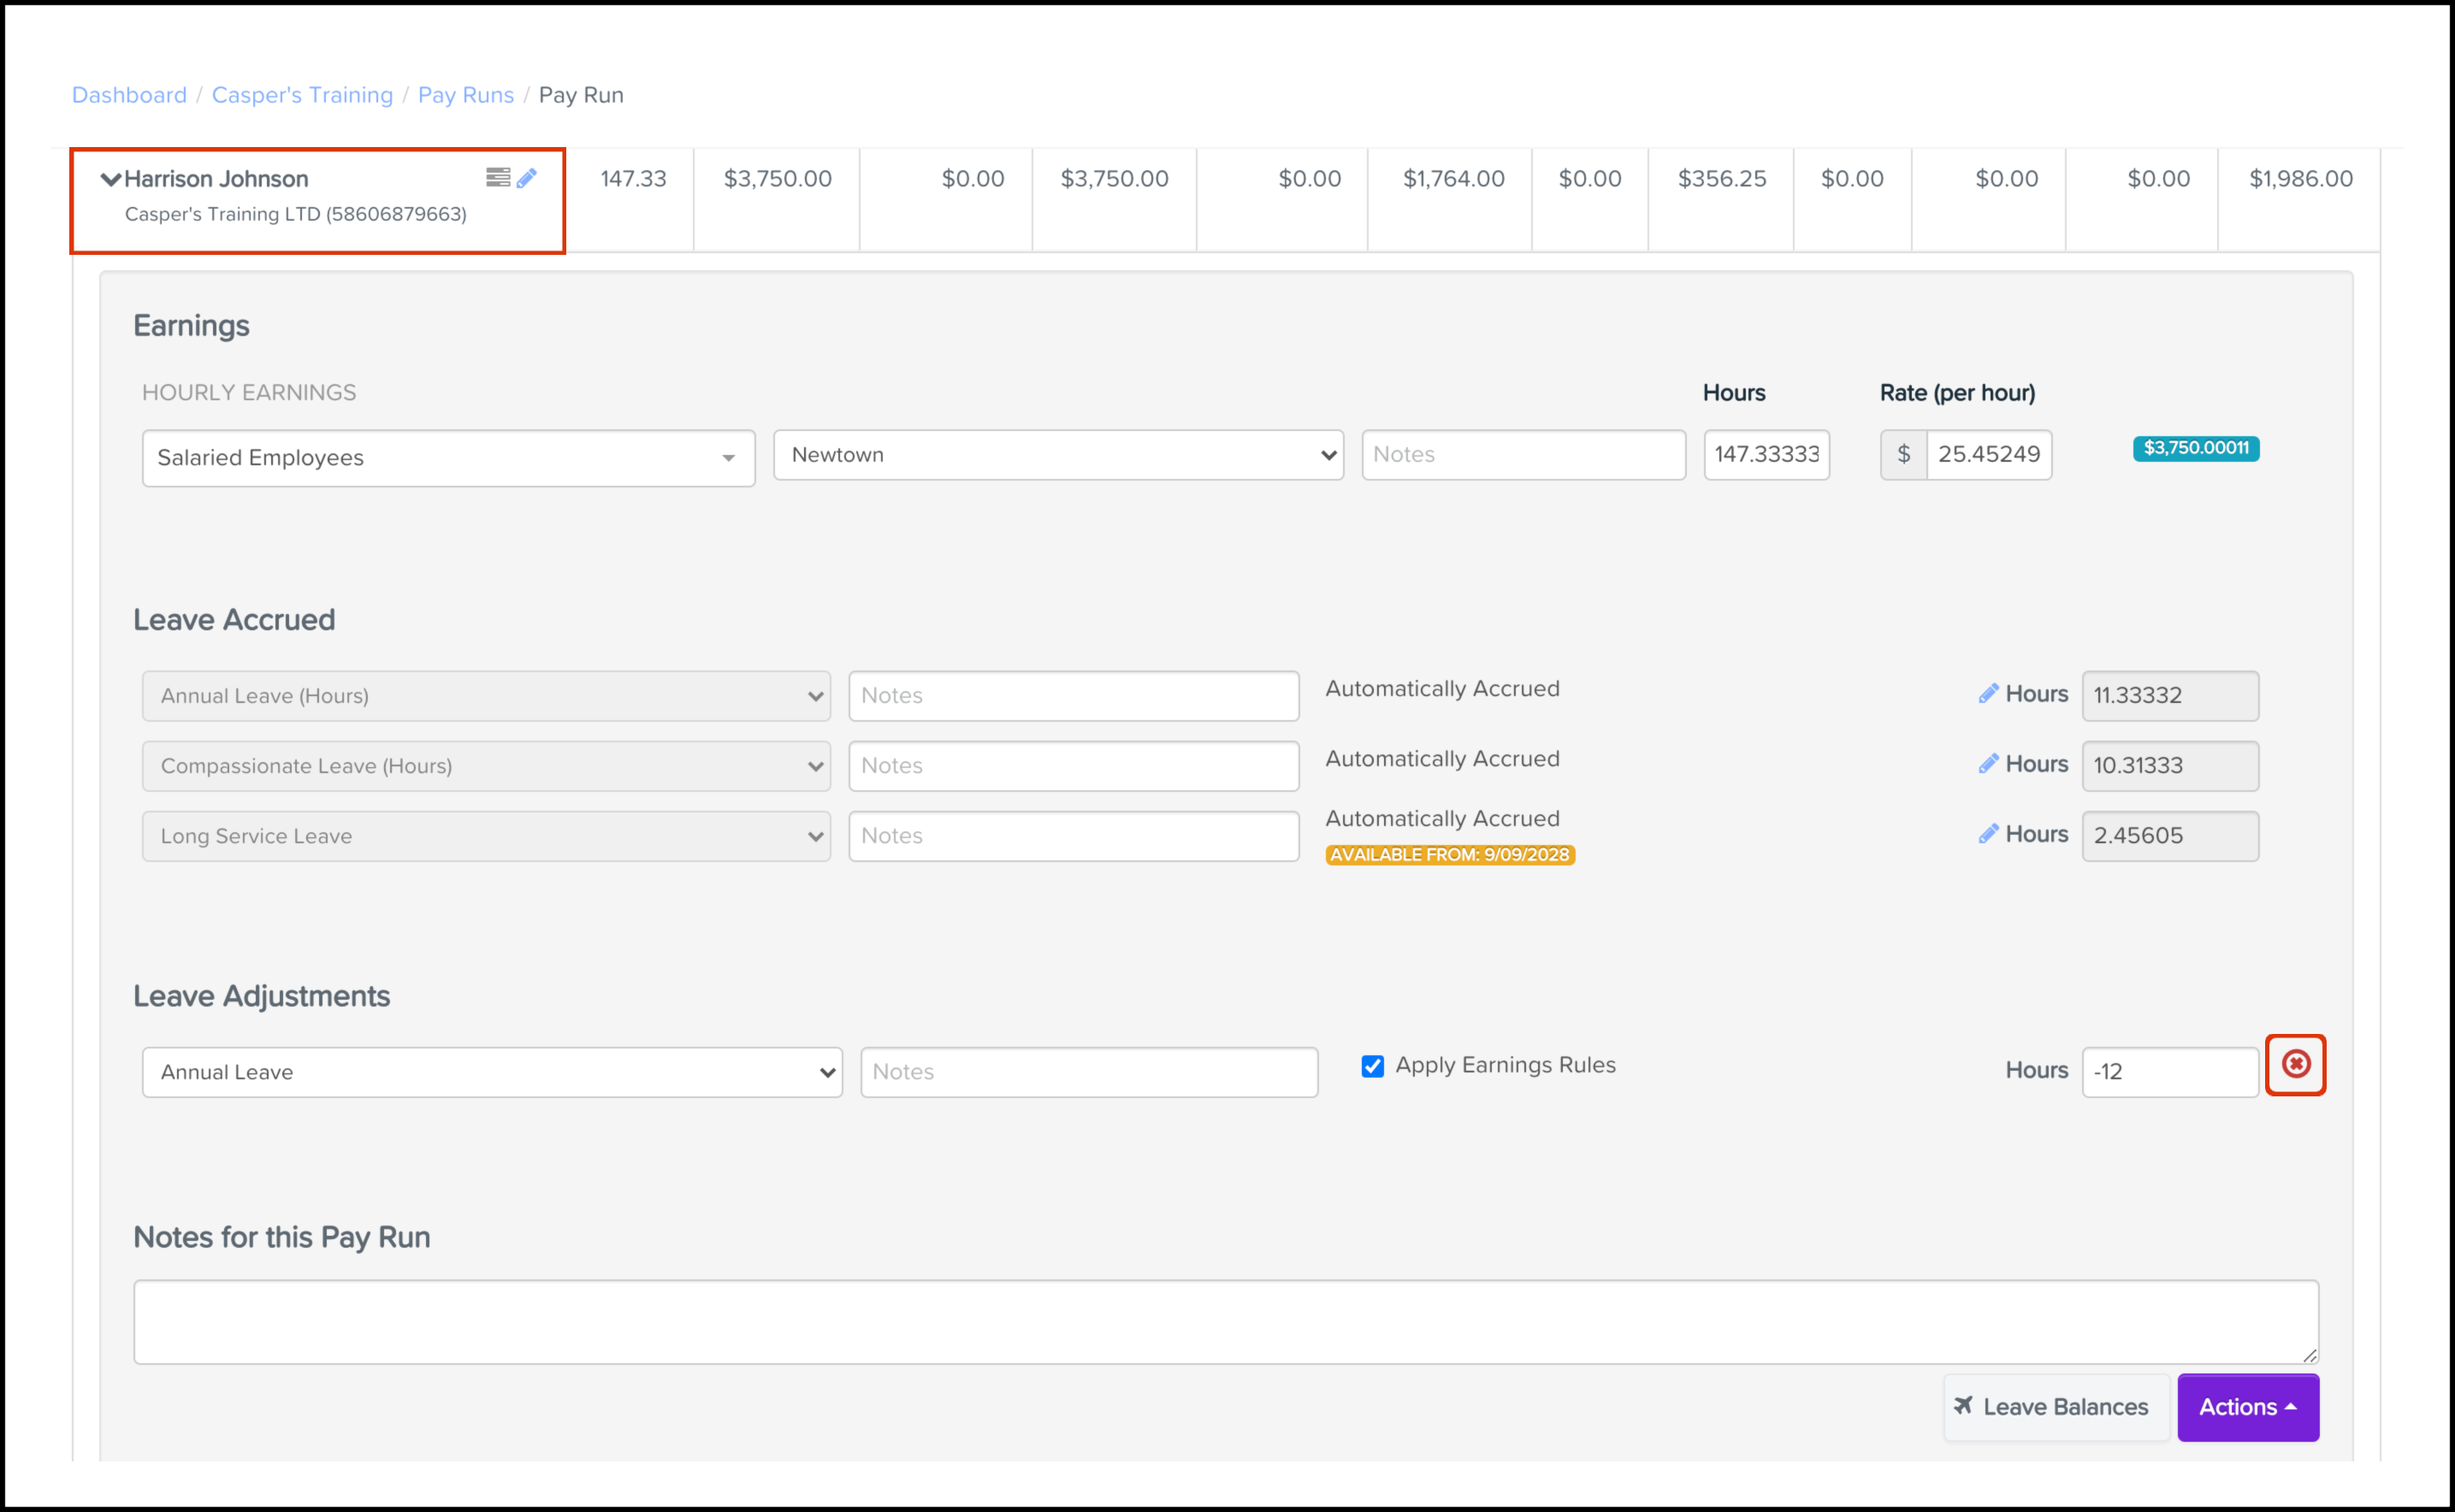Open the Annual Leave adjustment type dropdown

tap(492, 1072)
